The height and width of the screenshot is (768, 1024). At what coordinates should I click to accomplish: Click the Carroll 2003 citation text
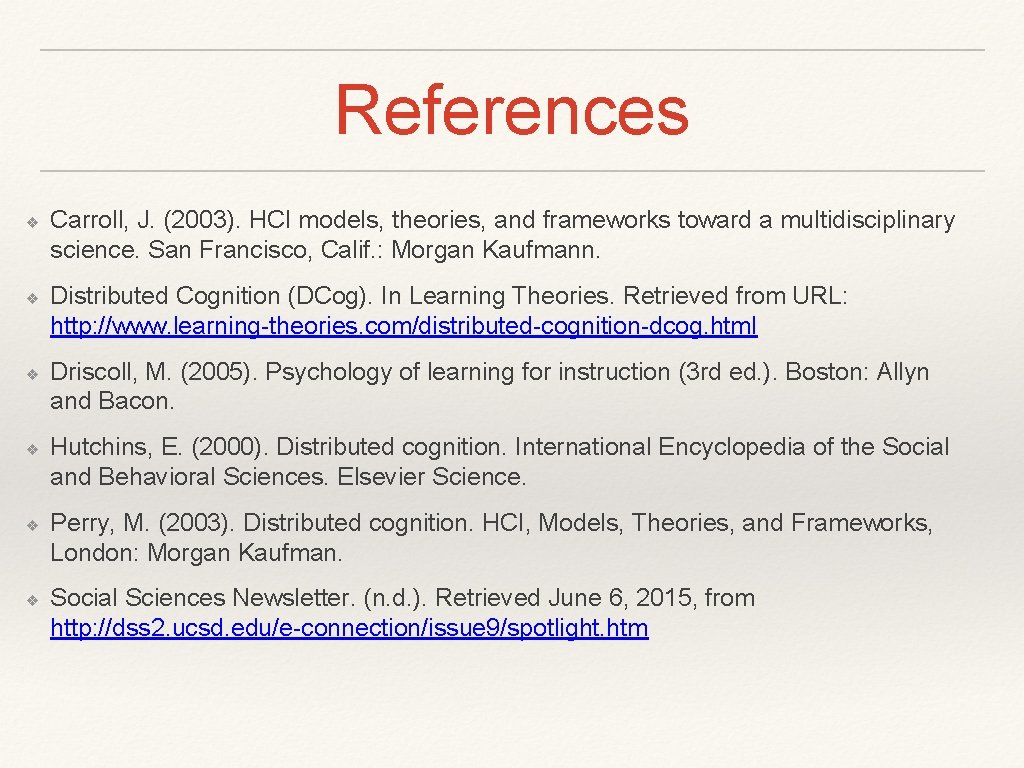click(500, 235)
